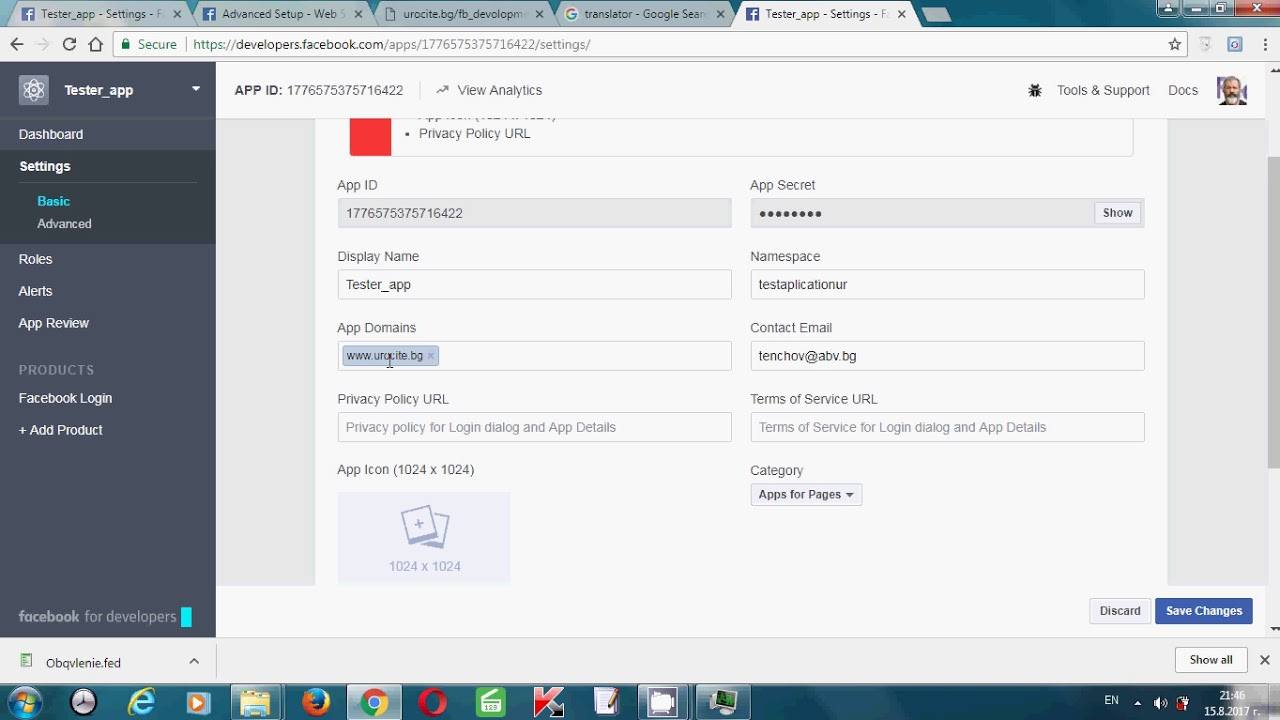
Task: Open Dashboard in the sidebar
Action: [x=51, y=134]
